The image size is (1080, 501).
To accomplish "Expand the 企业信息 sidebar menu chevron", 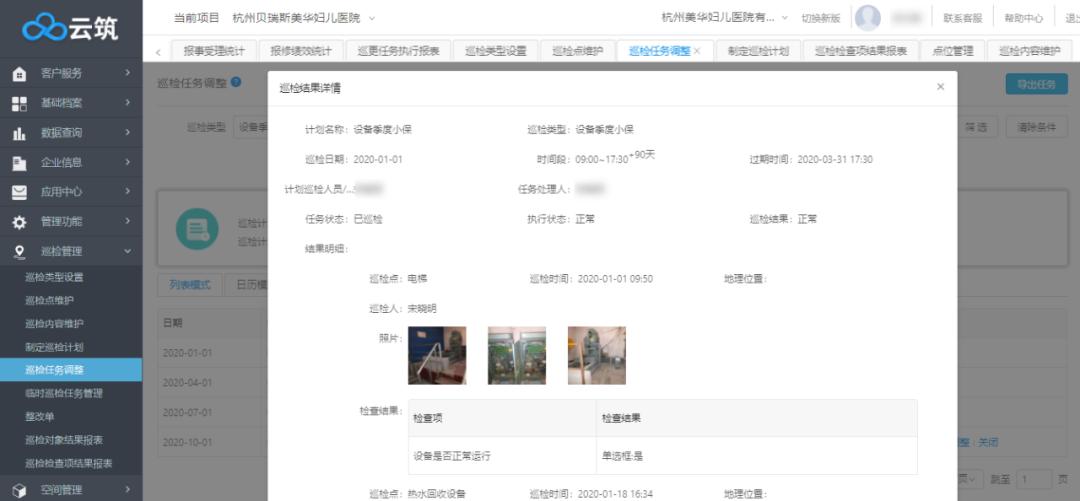I will (x=127, y=162).
